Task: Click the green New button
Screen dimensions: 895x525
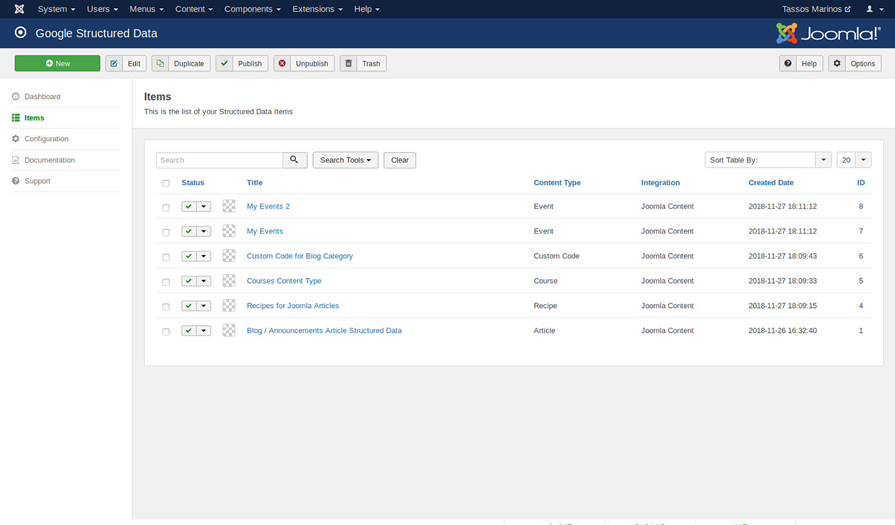Action: pyautogui.click(x=57, y=63)
